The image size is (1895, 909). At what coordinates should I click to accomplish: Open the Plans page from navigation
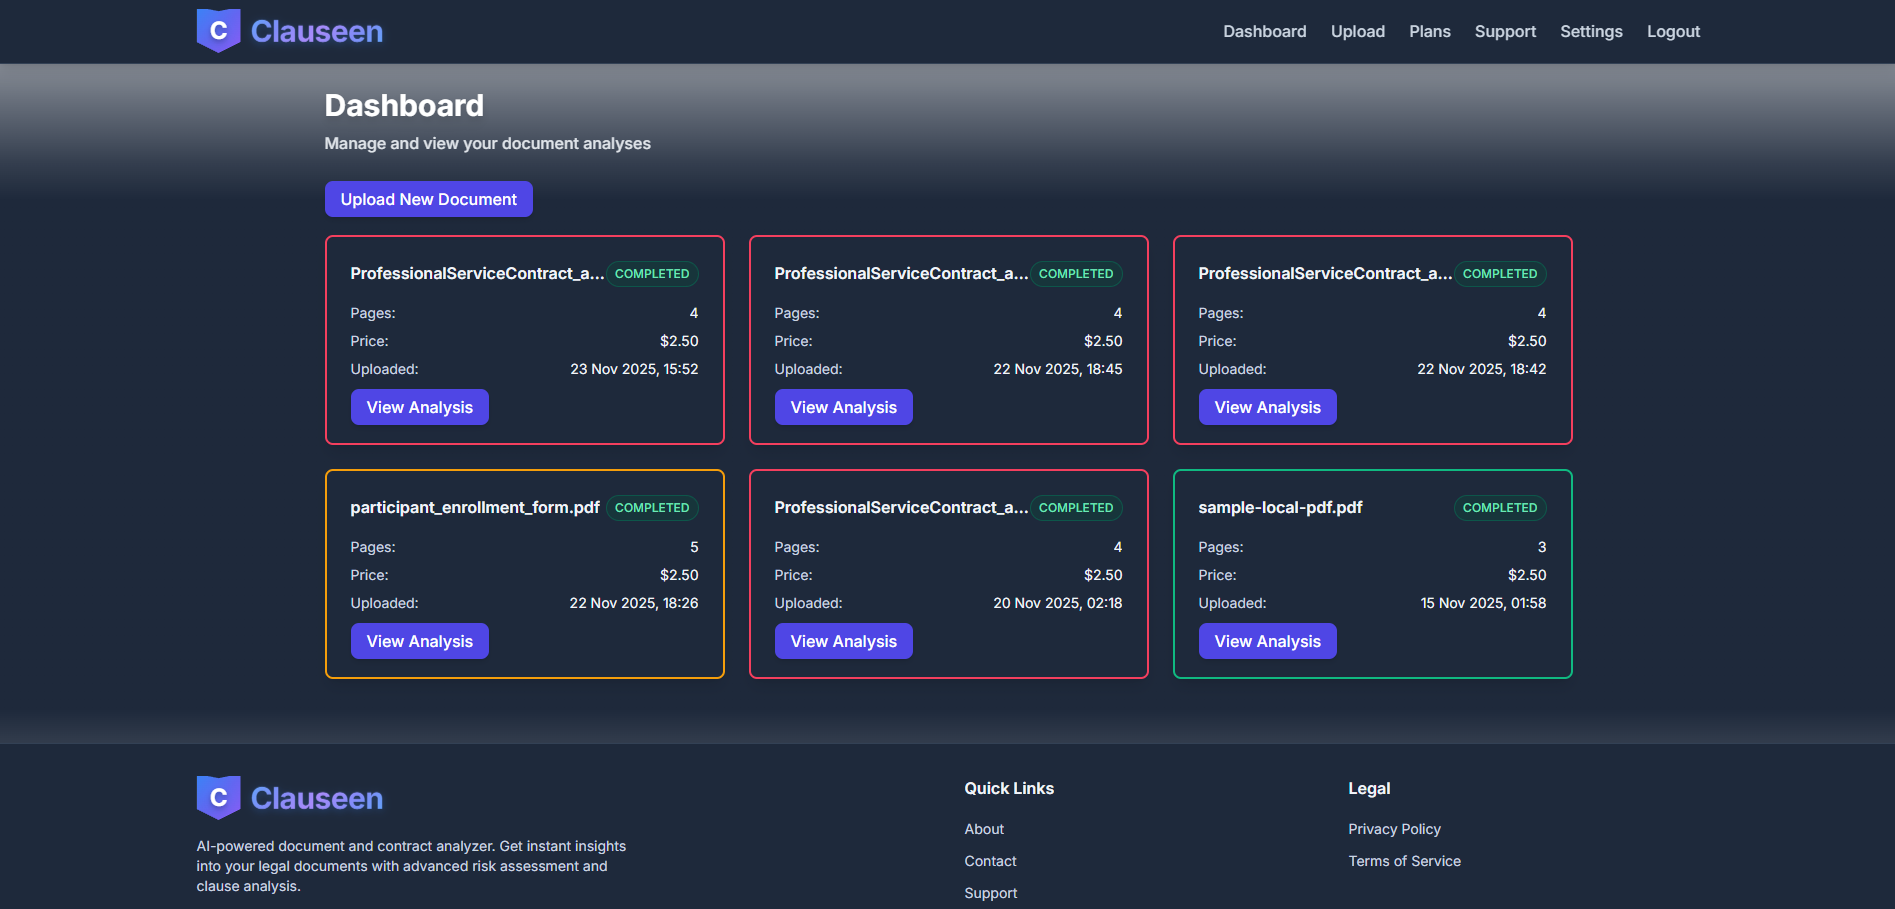pyautogui.click(x=1429, y=31)
